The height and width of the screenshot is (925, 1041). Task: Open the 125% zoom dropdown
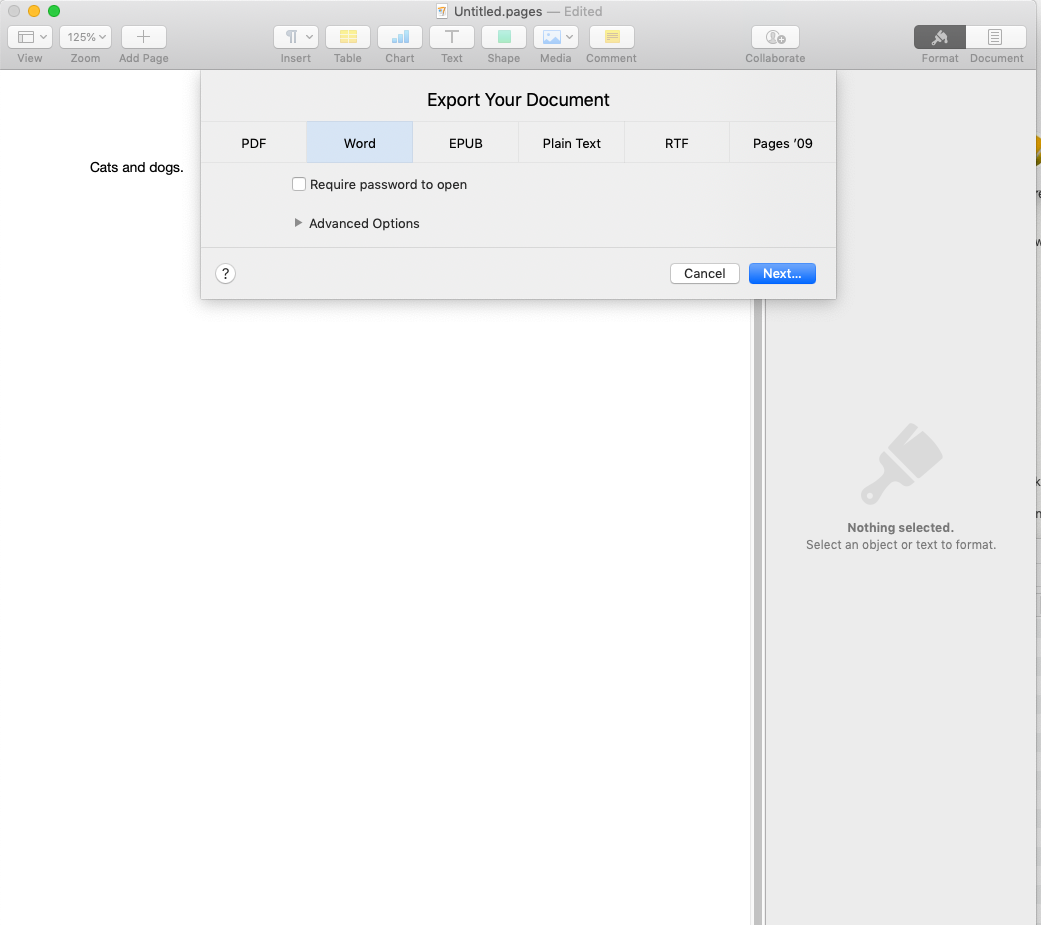point(86,37)
